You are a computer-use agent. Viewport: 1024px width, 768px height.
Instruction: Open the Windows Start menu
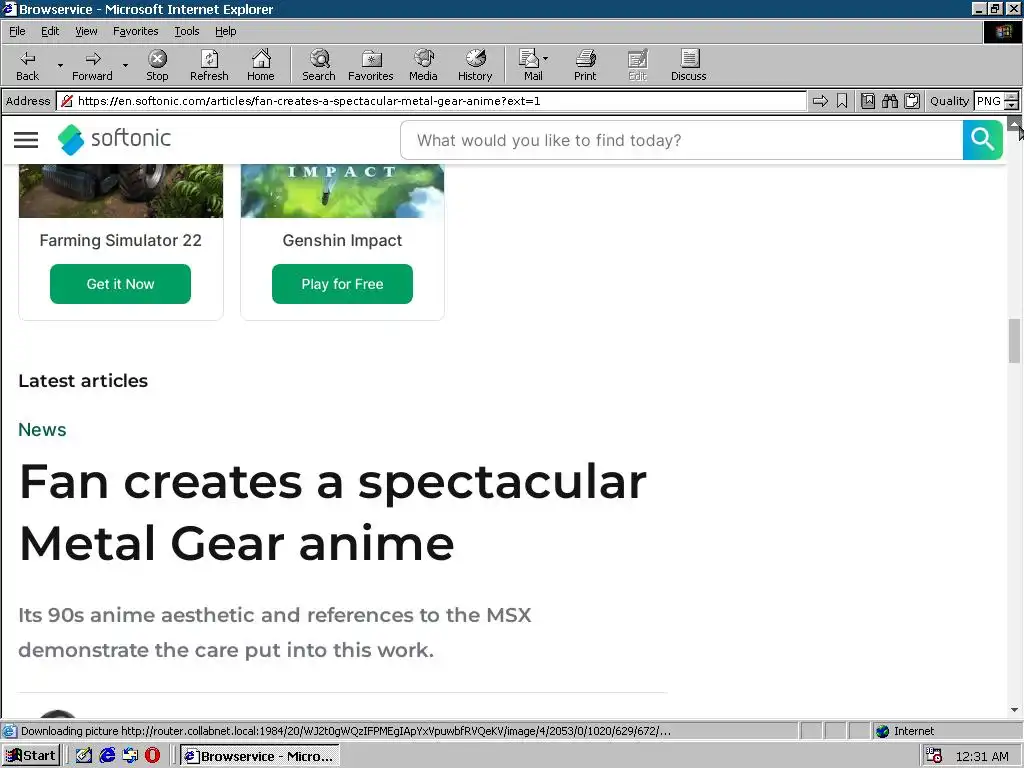[x=31, y=756]
